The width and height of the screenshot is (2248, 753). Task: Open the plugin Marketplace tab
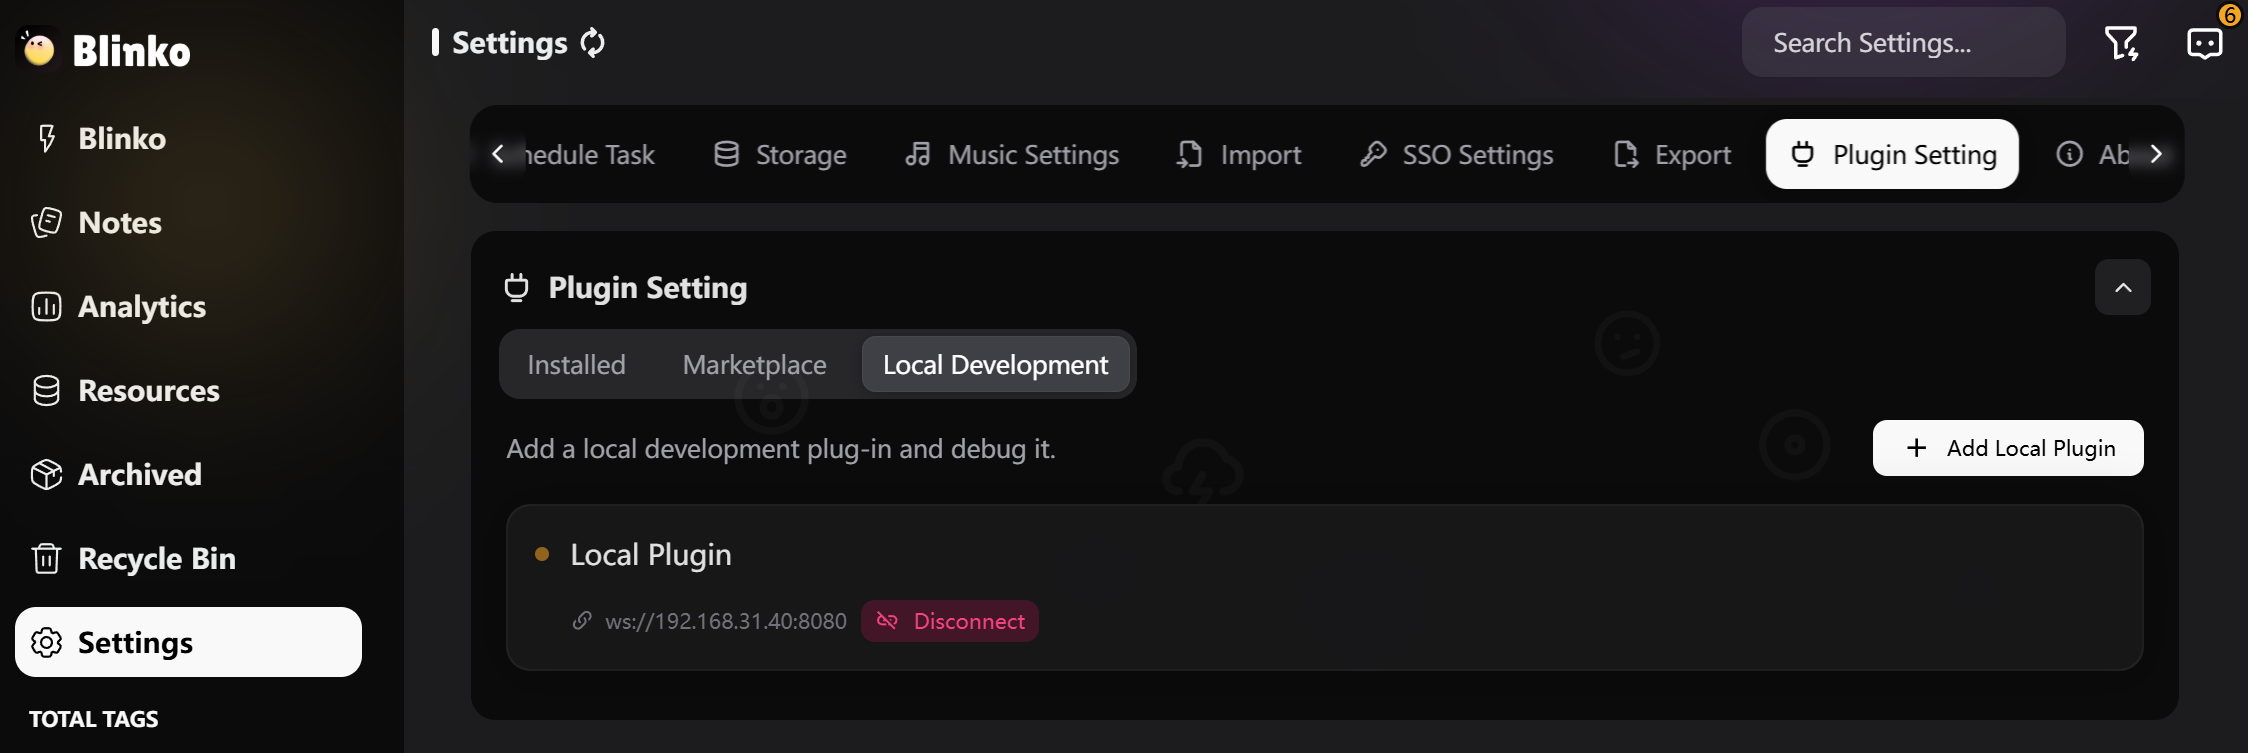[754, 364]
